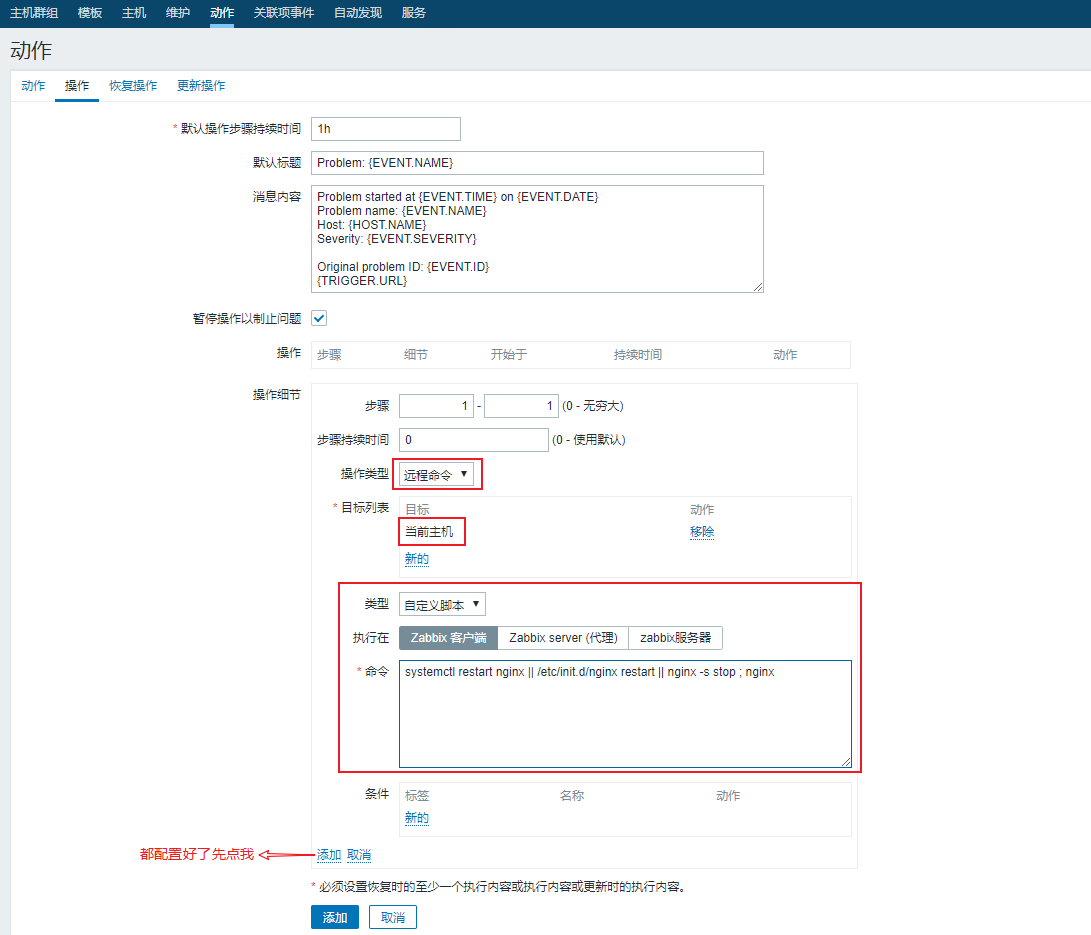Image resolution: width=1091 pixels, height=935 pixels.
Task: Toggle the 暂停操作以制止问题 checkbox
Action: tap(320, 318)
